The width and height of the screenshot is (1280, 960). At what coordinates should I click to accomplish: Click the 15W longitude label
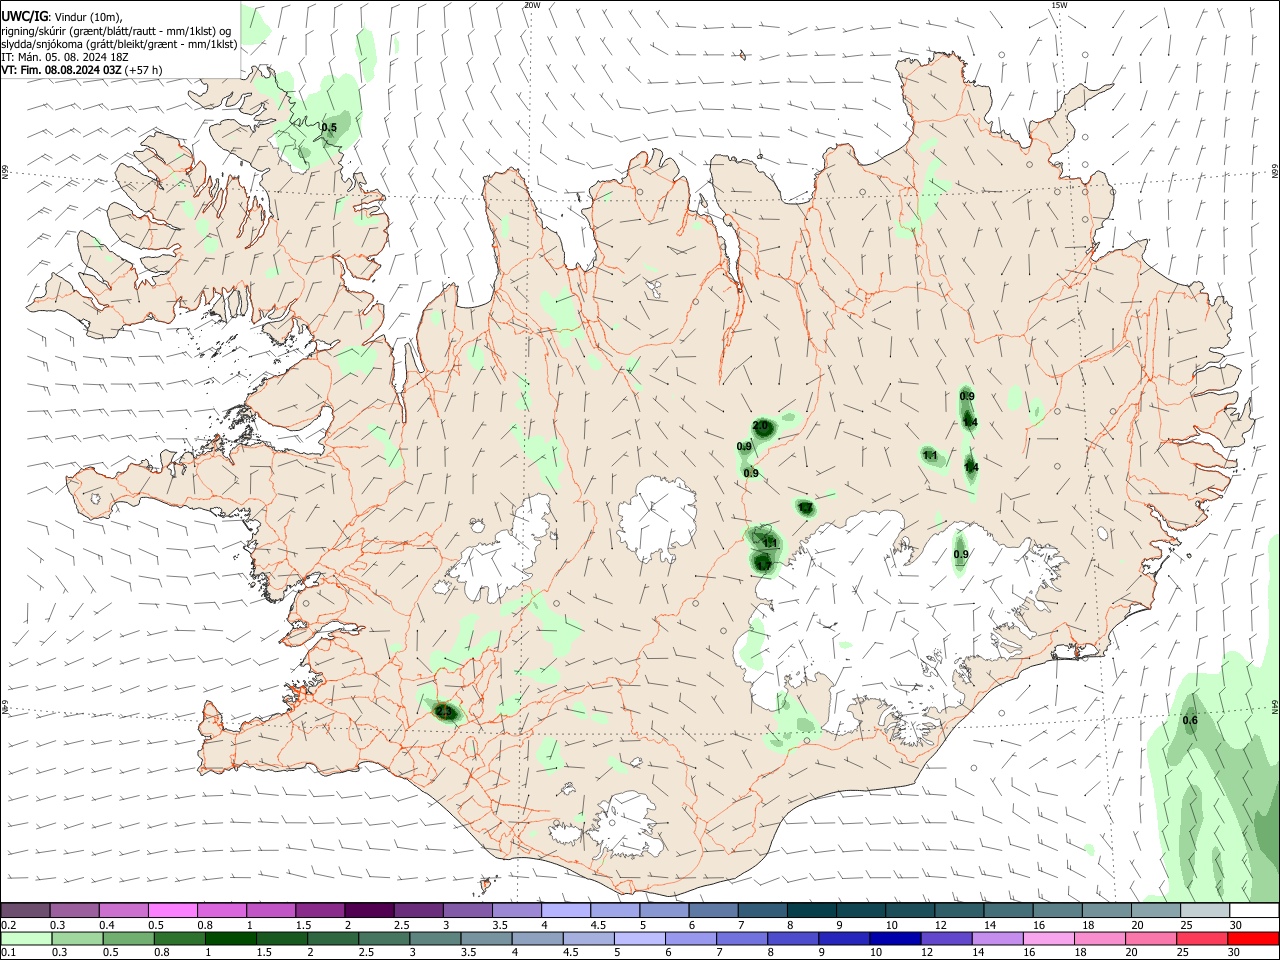(1059, 5)
